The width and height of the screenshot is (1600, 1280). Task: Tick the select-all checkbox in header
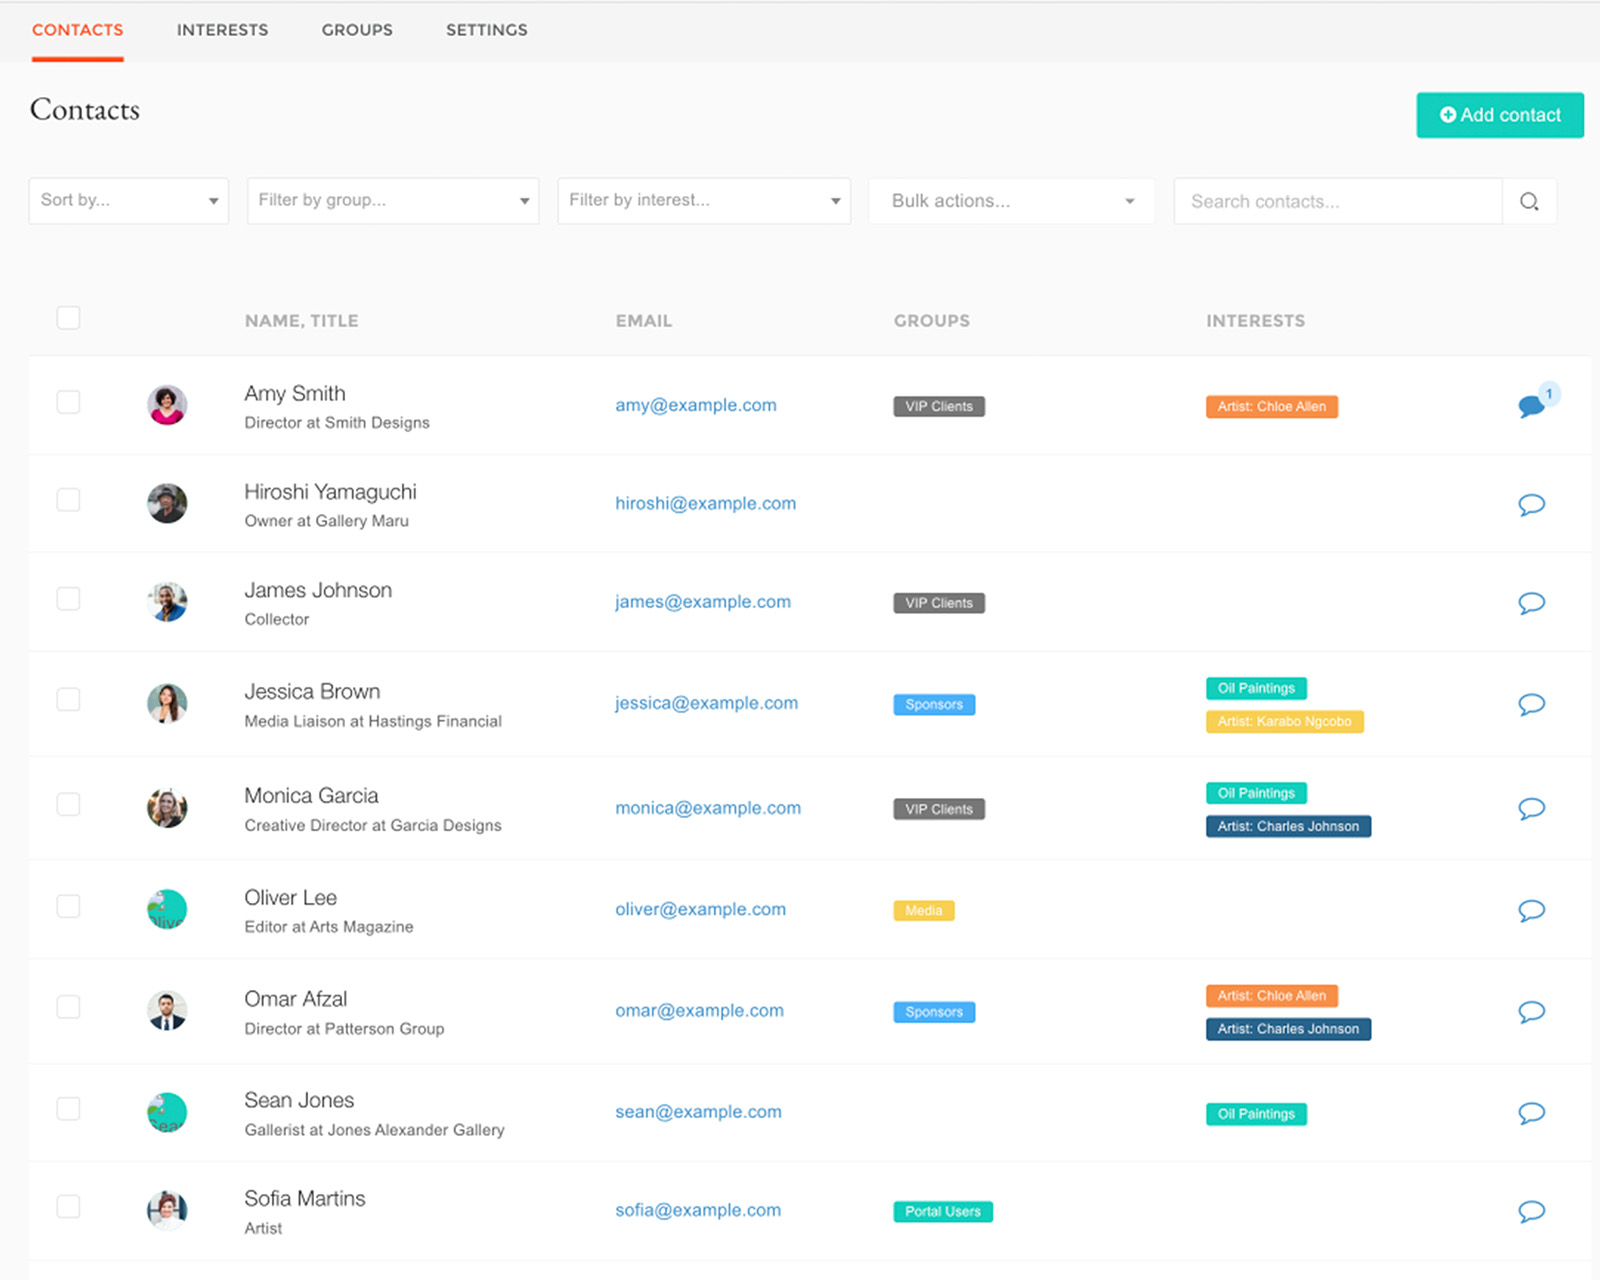click(68, 318)
